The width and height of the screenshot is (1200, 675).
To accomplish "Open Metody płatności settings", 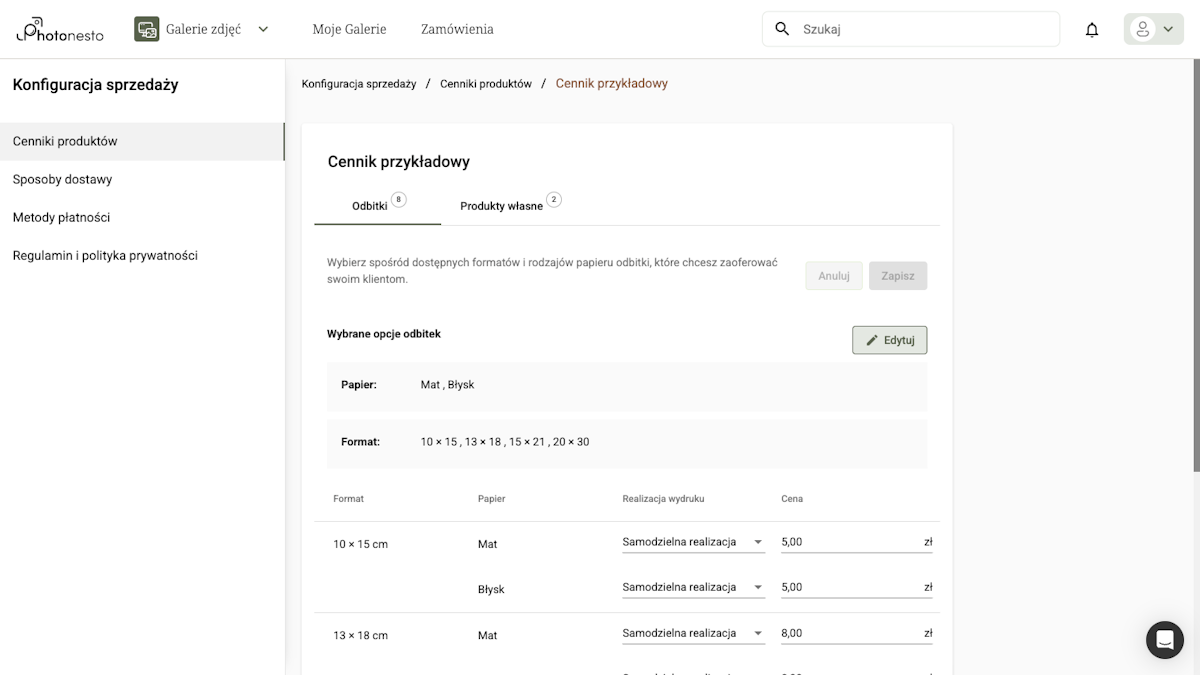I will 61,218.
